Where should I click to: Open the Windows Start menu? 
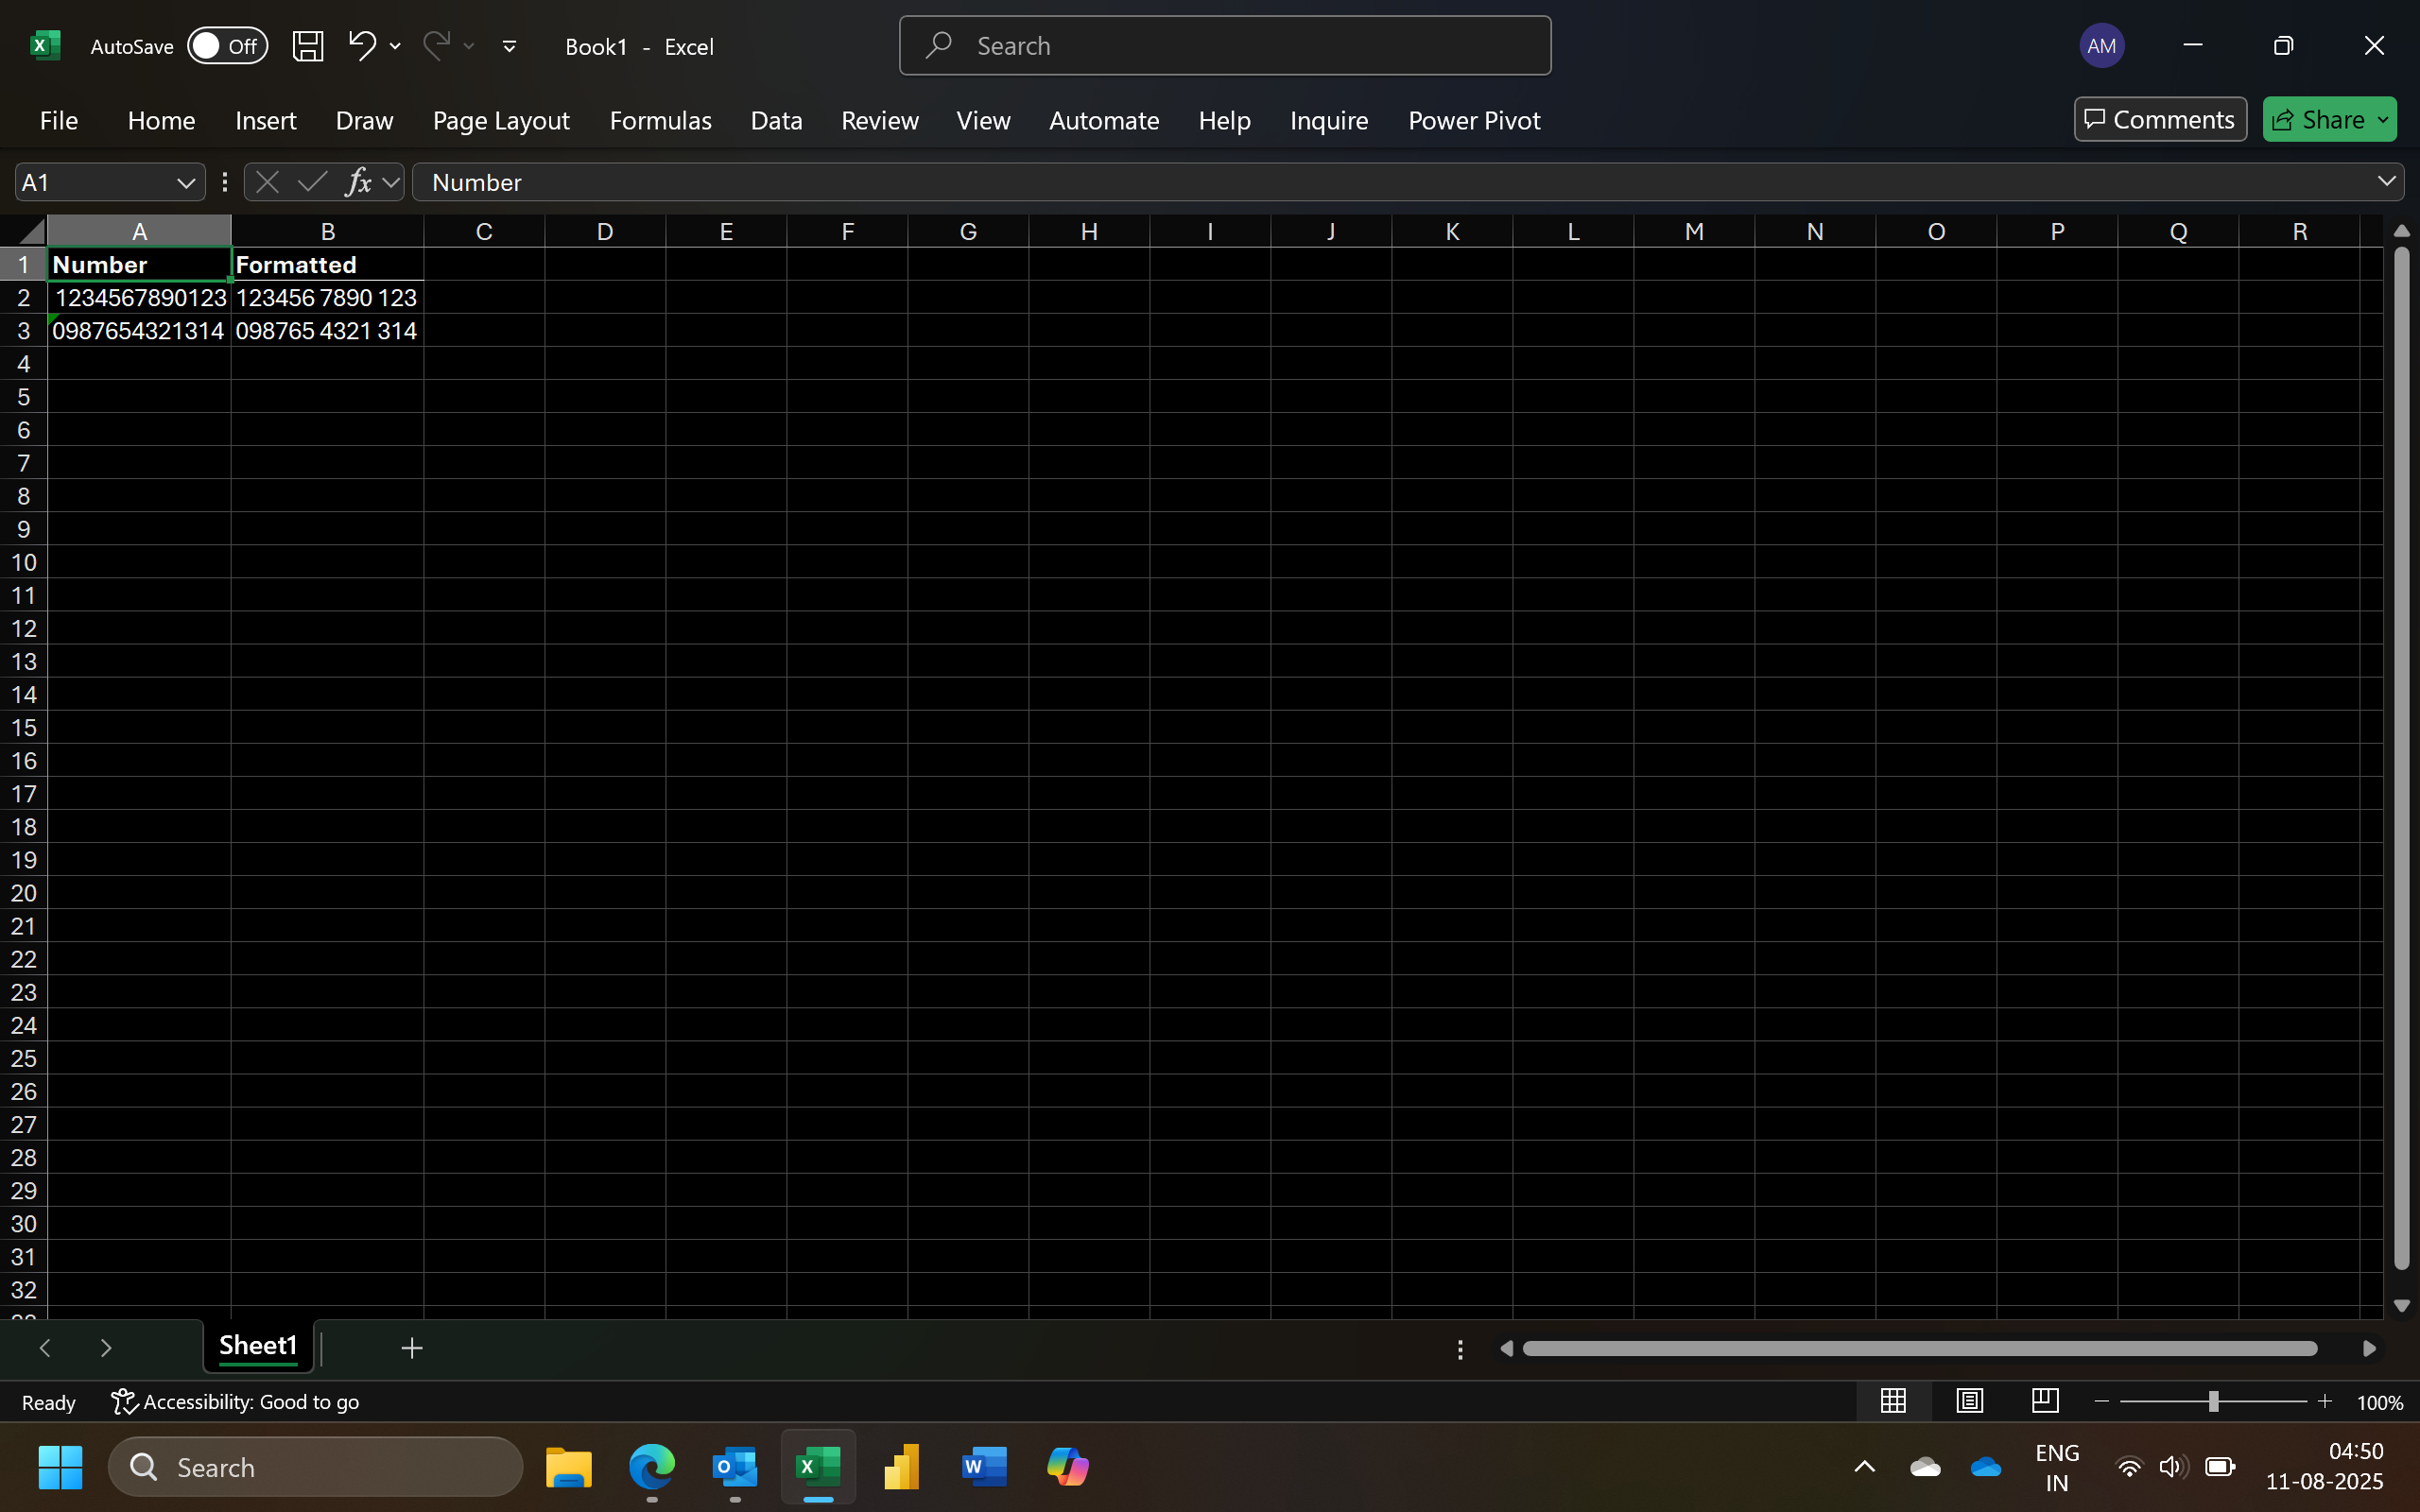(60, 1467)
